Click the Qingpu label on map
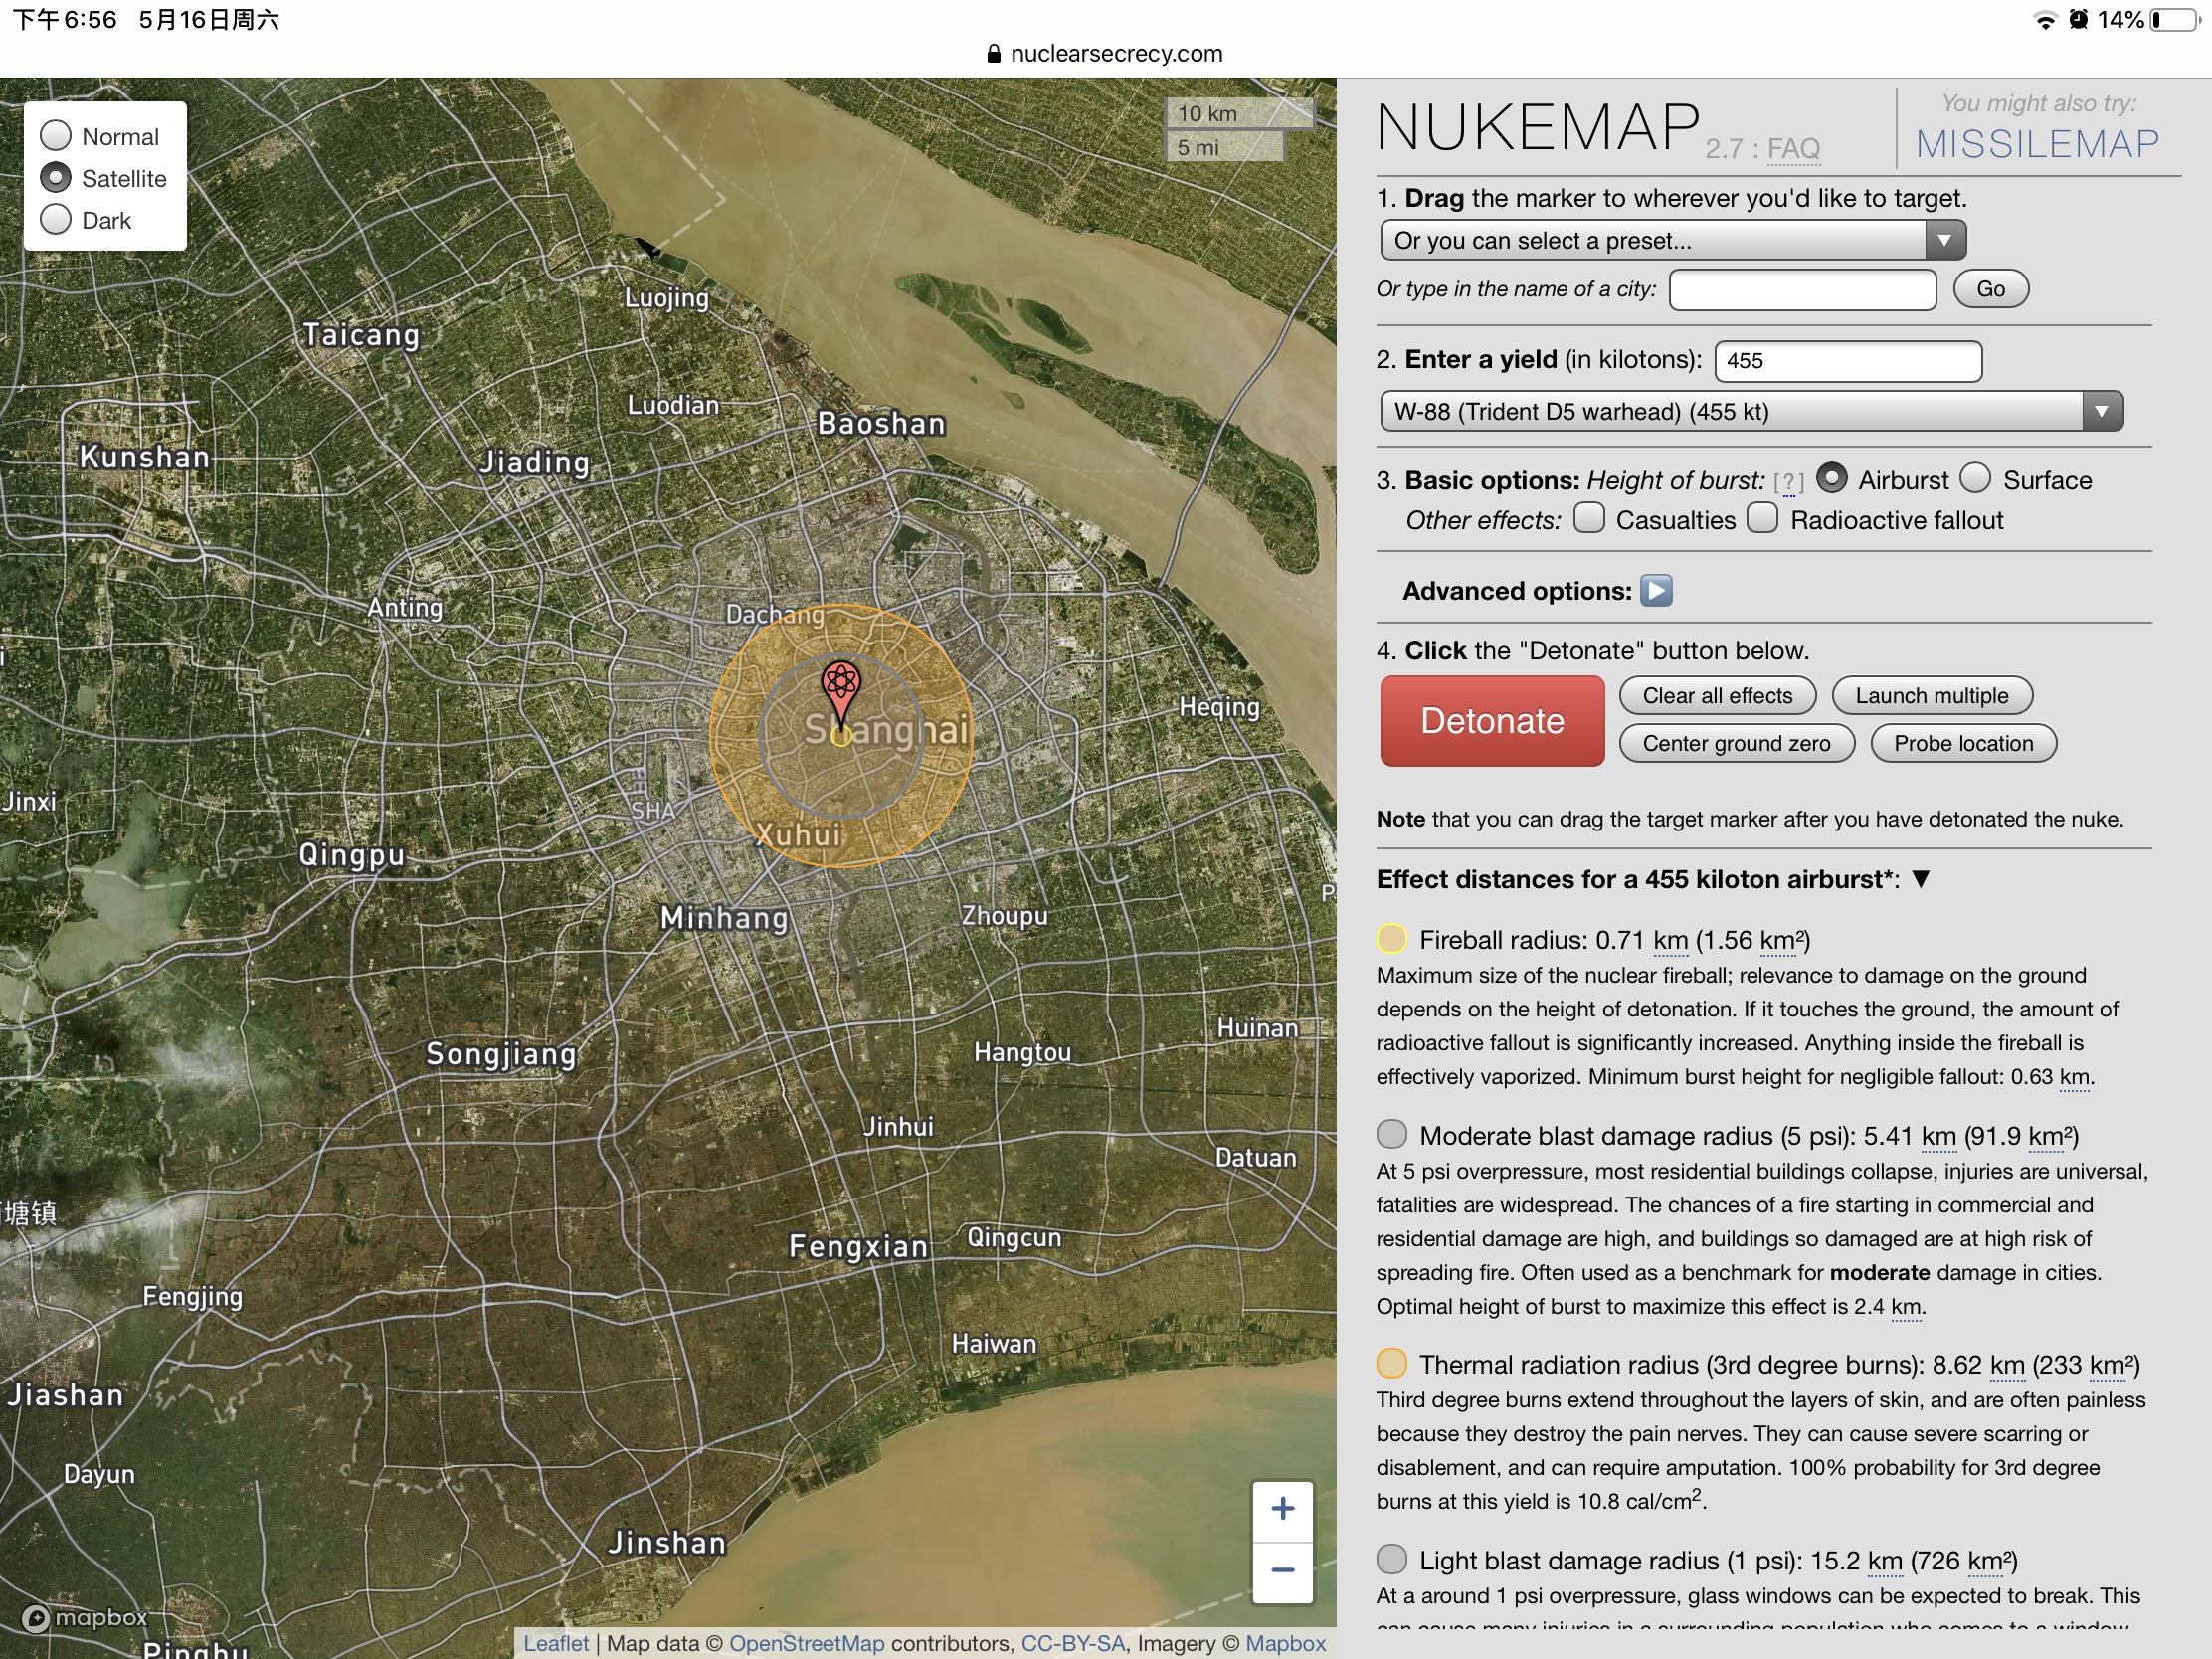This screenshot has height=1659, width=2212. 352,856
